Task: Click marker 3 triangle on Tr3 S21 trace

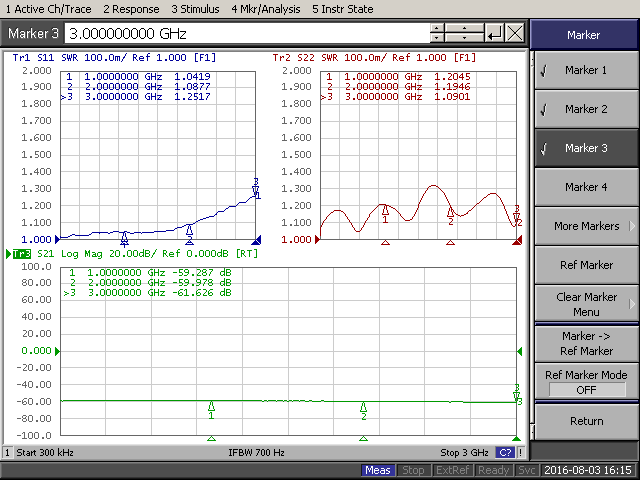Action: [516, 394]
